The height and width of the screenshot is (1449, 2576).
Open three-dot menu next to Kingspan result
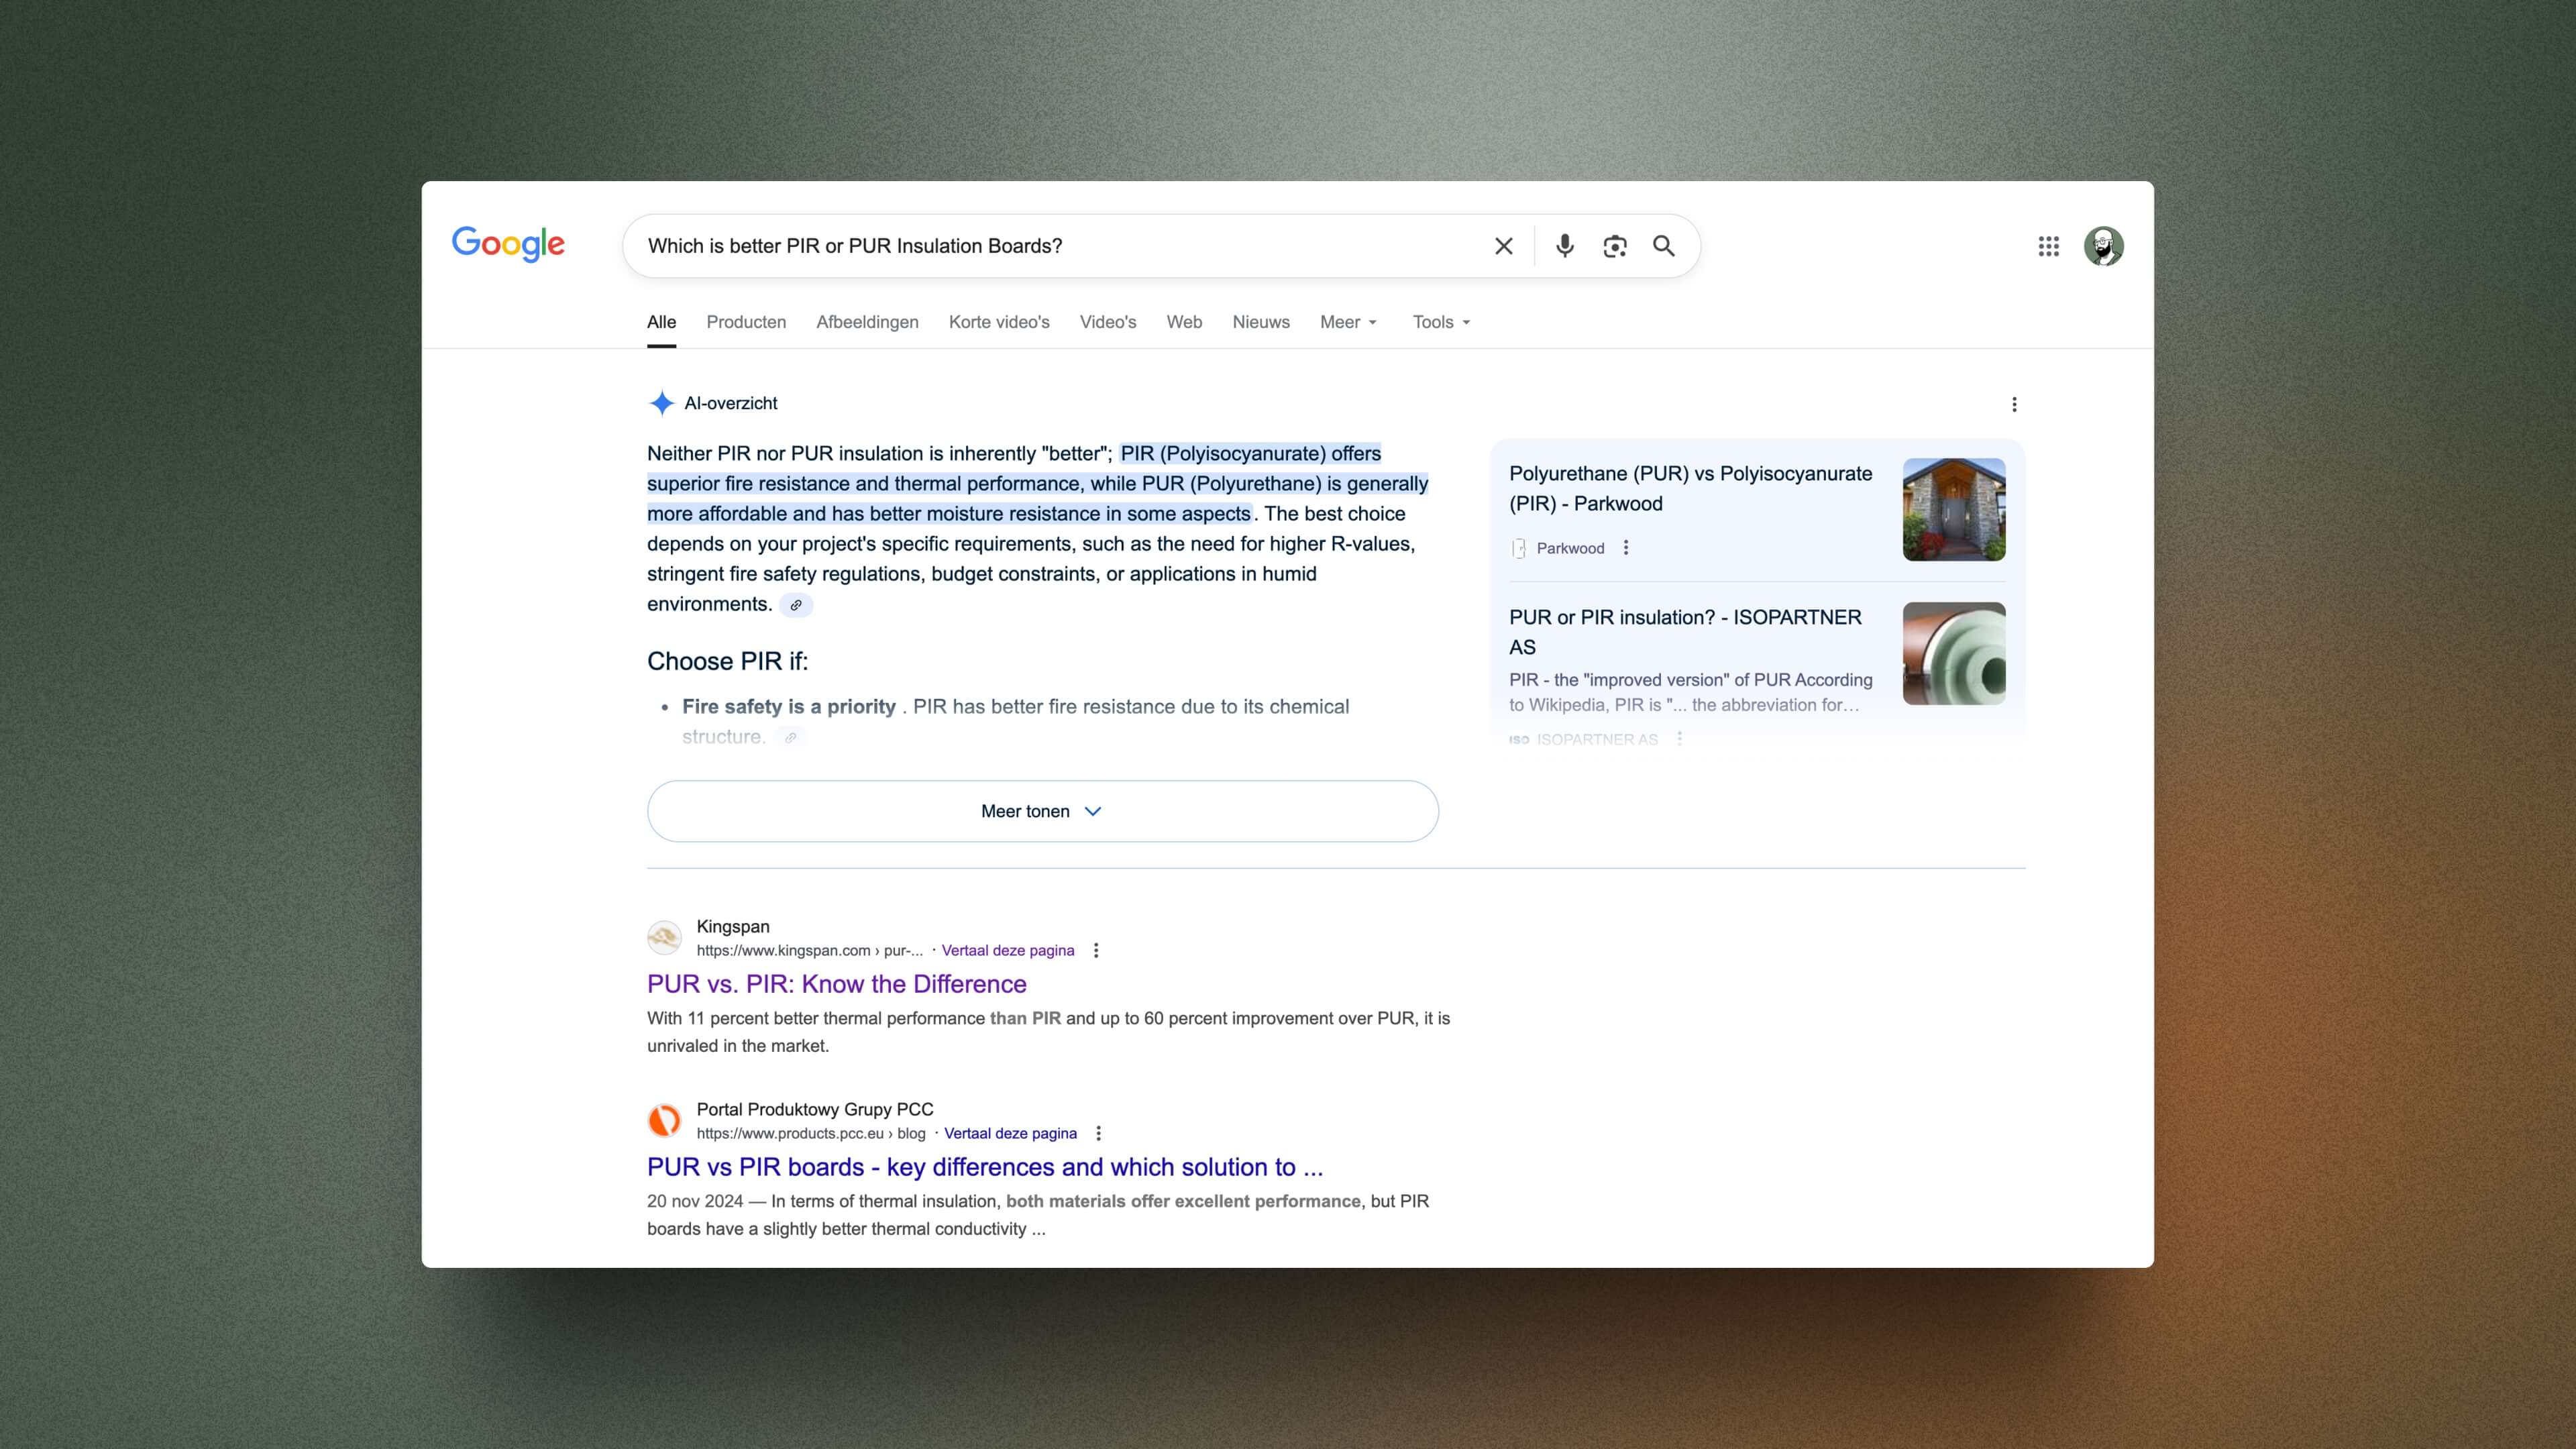tap(1096, 950)
